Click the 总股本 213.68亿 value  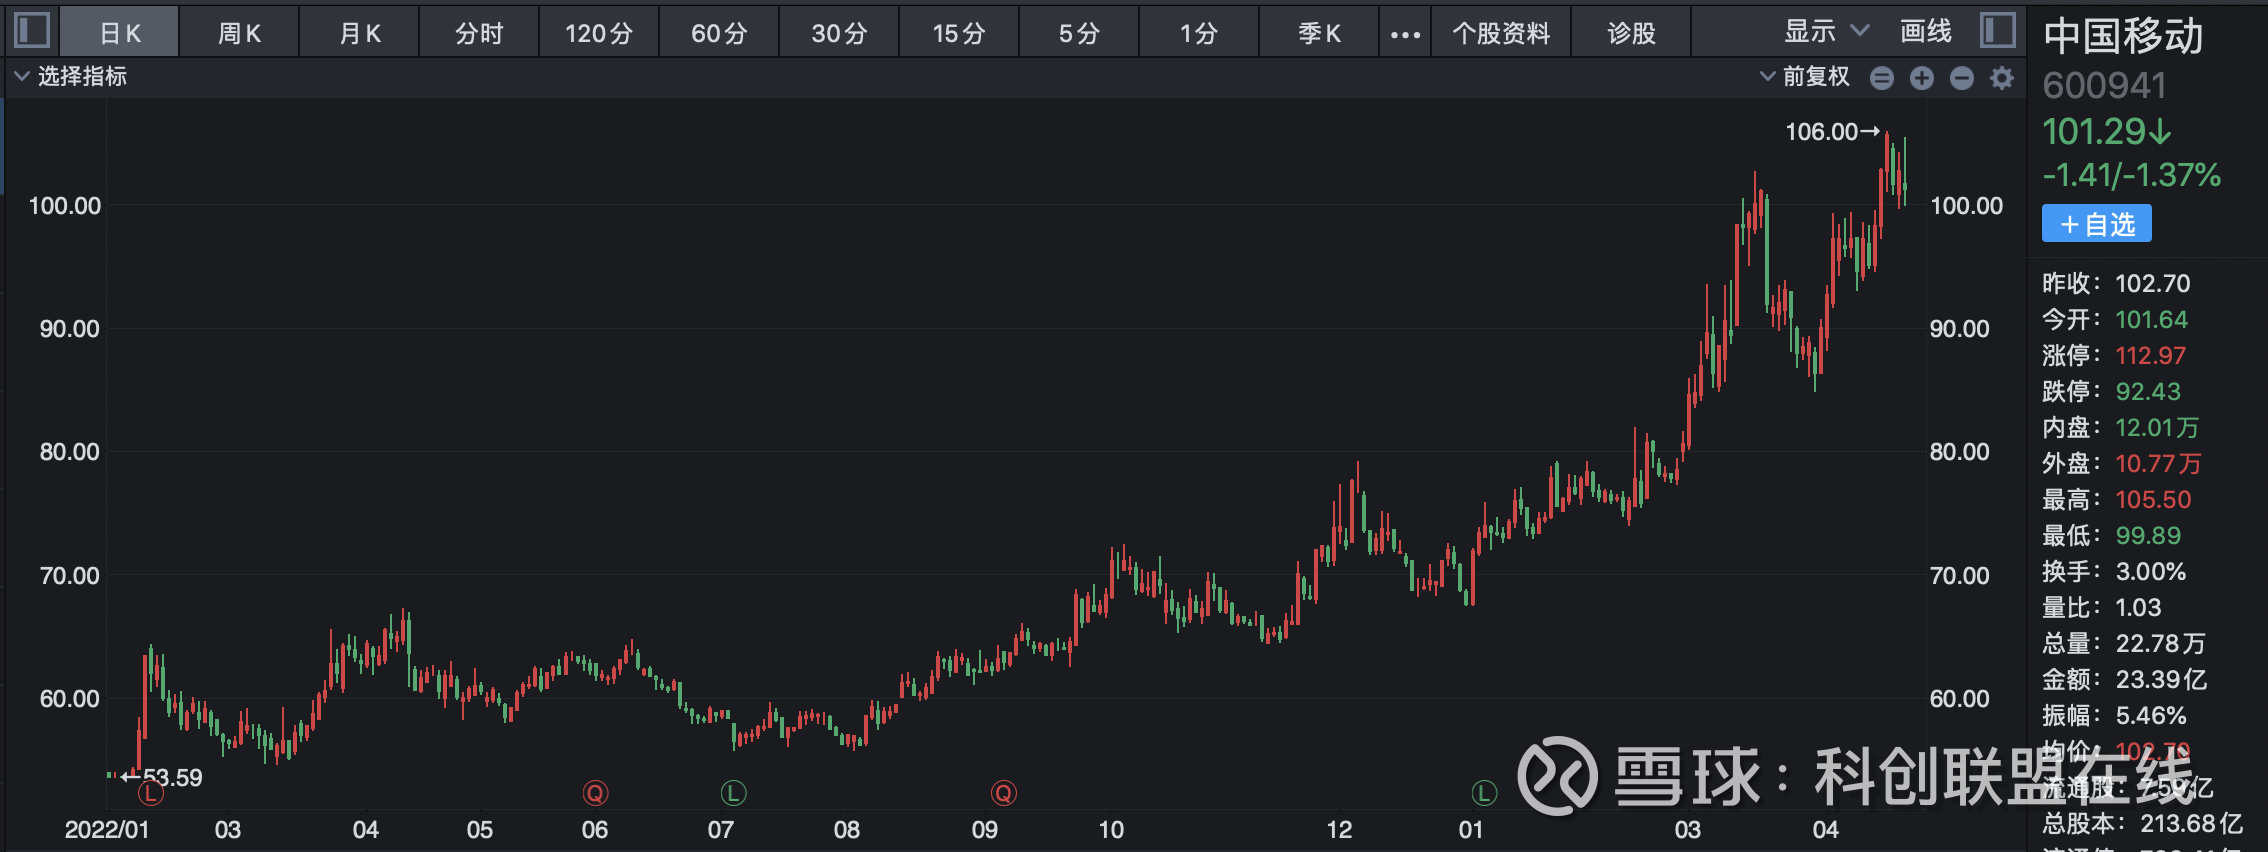tap(2191, 823)
